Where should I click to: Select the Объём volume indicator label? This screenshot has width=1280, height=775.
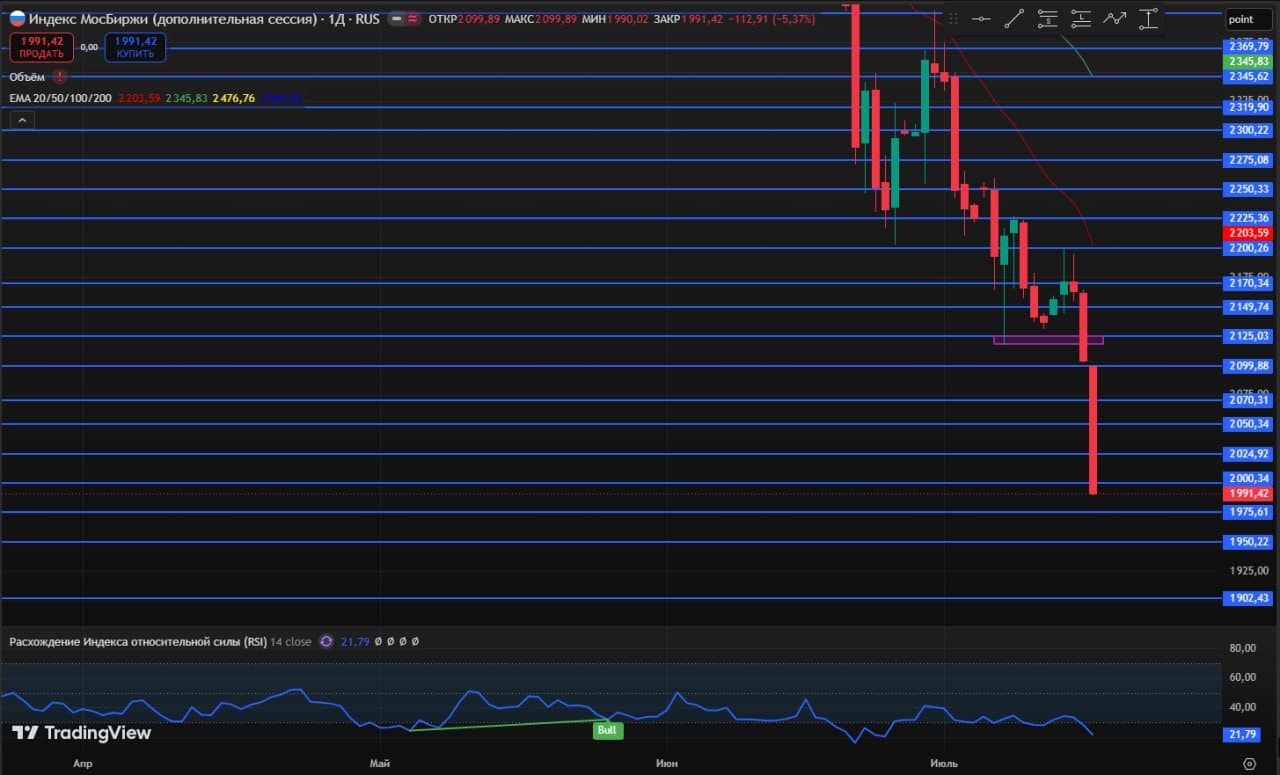point(28,76)
